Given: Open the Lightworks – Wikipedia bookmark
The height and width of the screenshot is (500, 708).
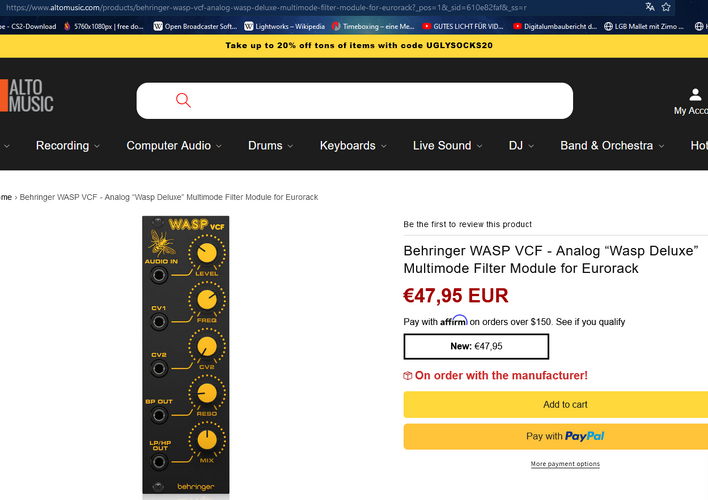Looking at the screenshot, I should pos(284,26).
